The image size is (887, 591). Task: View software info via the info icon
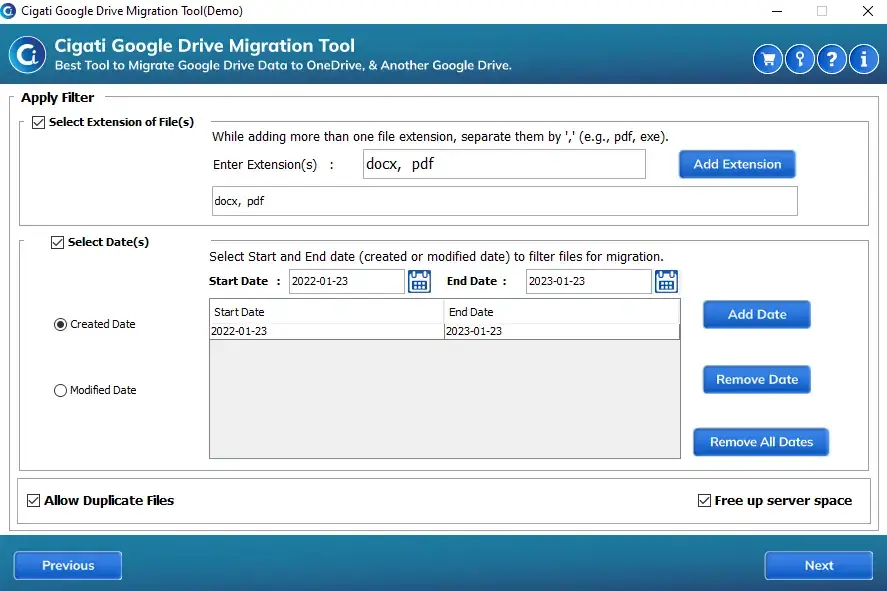(x=863, y=59)
